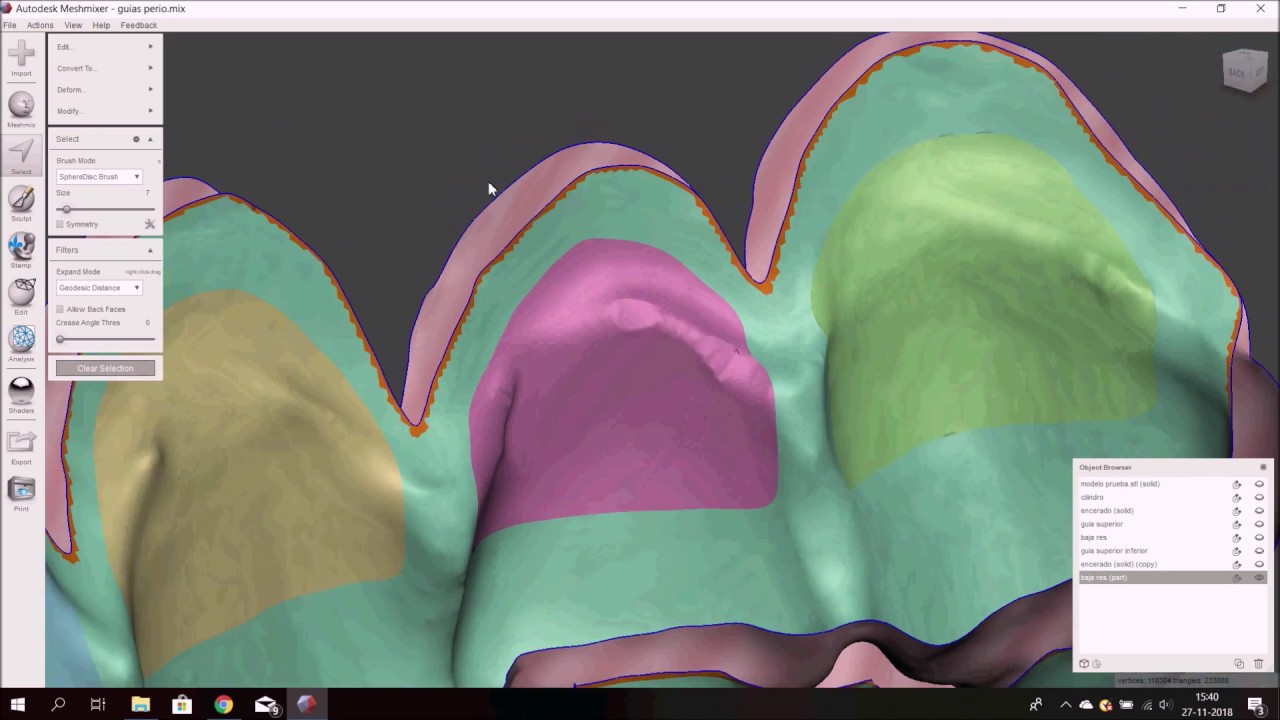
Task: Open the Import tool
Action: 21,58
